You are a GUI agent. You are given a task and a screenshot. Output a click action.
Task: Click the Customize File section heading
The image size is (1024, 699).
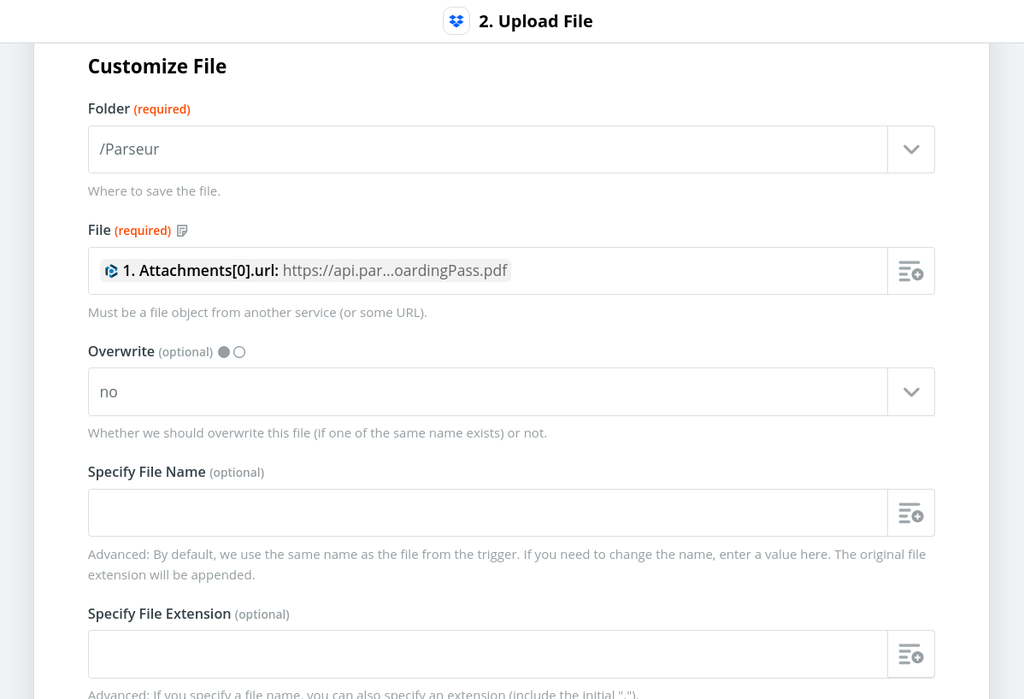[x=157, y=66]
